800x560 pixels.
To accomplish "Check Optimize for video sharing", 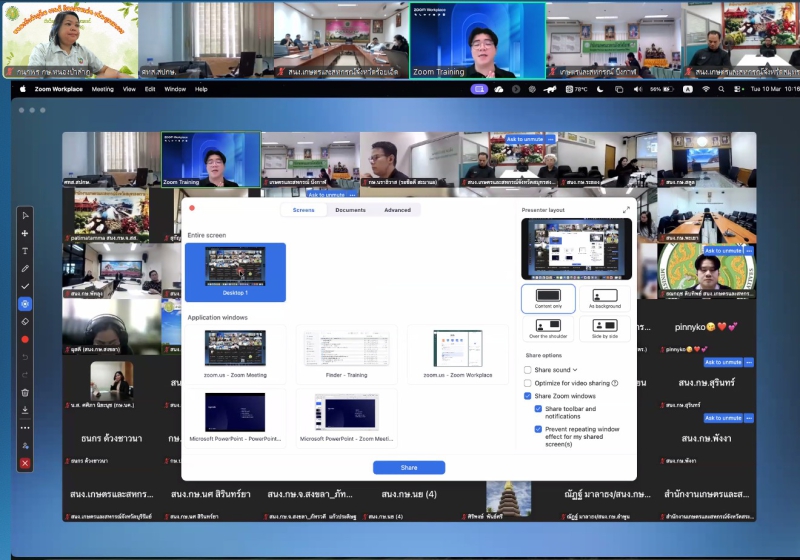I will 528,383.
